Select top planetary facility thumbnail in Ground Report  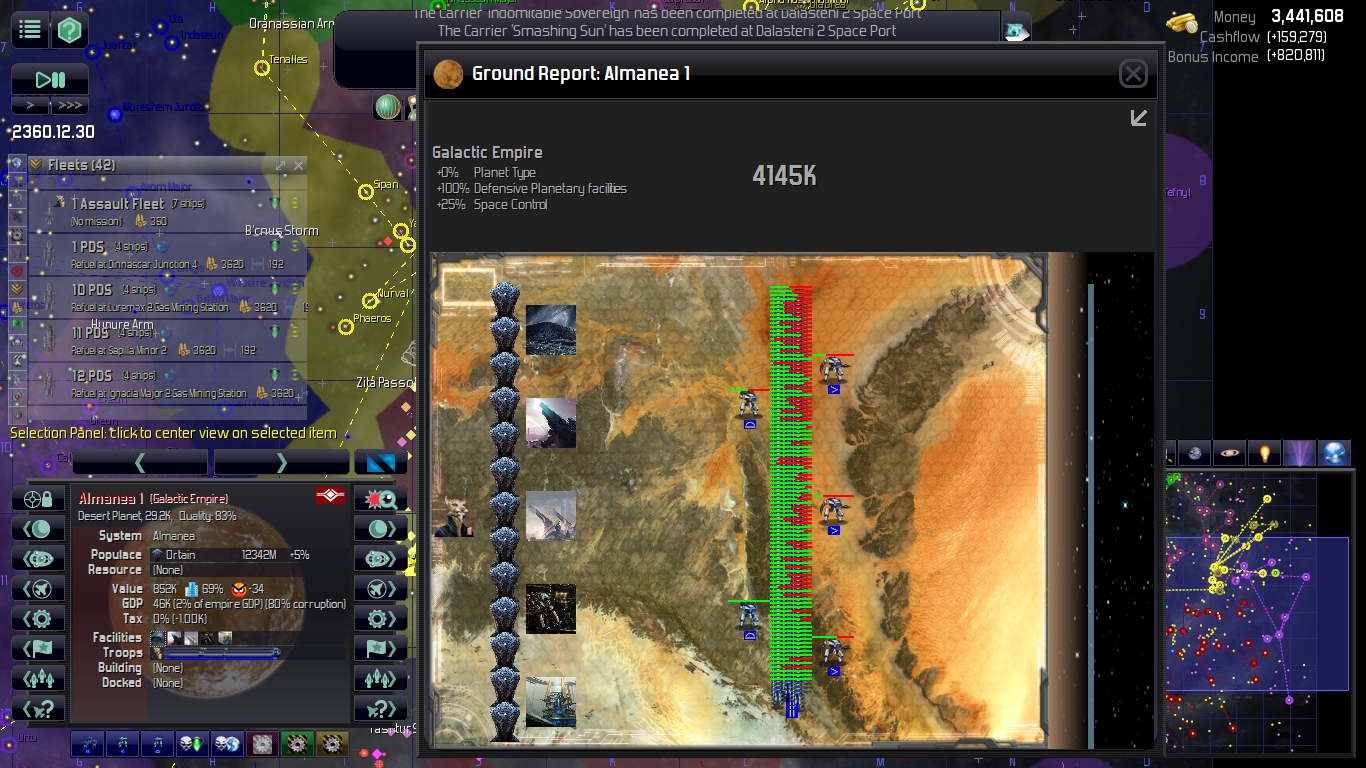[551, 330]
